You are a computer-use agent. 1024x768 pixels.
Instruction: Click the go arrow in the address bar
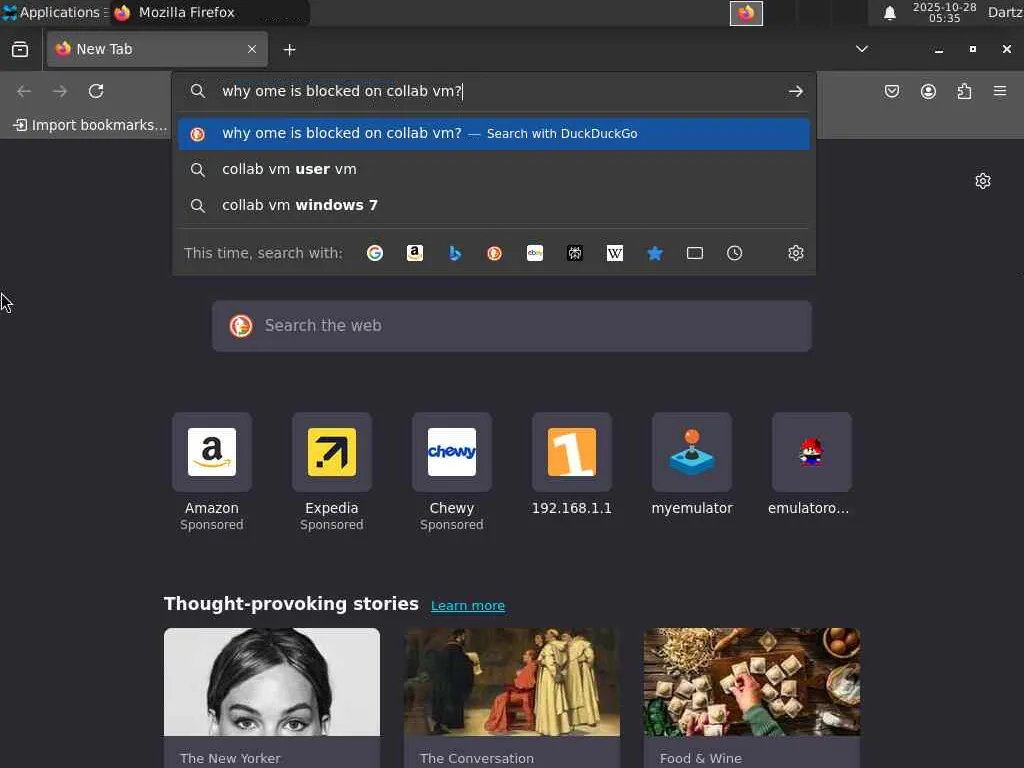795,91
